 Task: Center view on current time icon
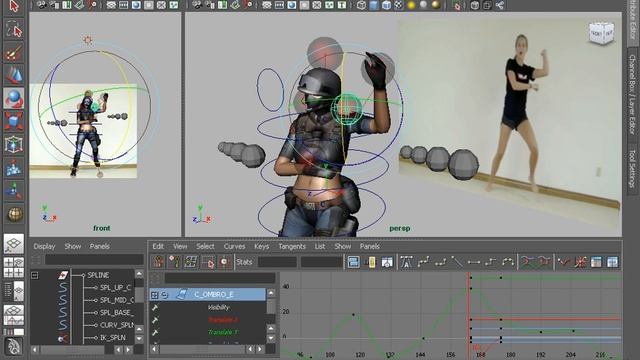387,262
